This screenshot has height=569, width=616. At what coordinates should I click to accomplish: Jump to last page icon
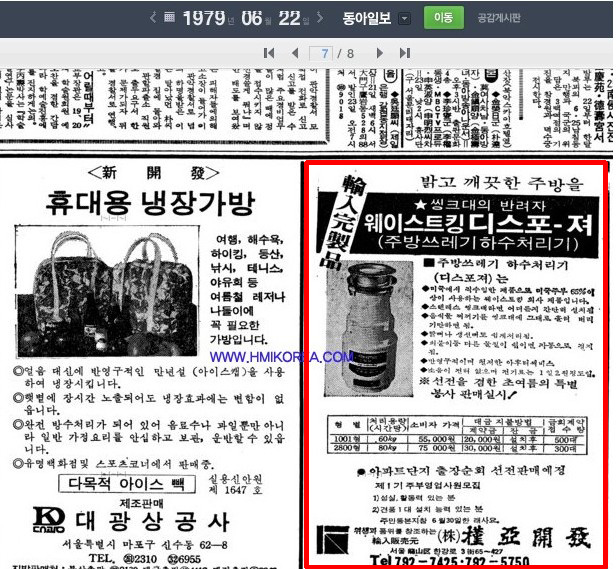coord(405,53)
